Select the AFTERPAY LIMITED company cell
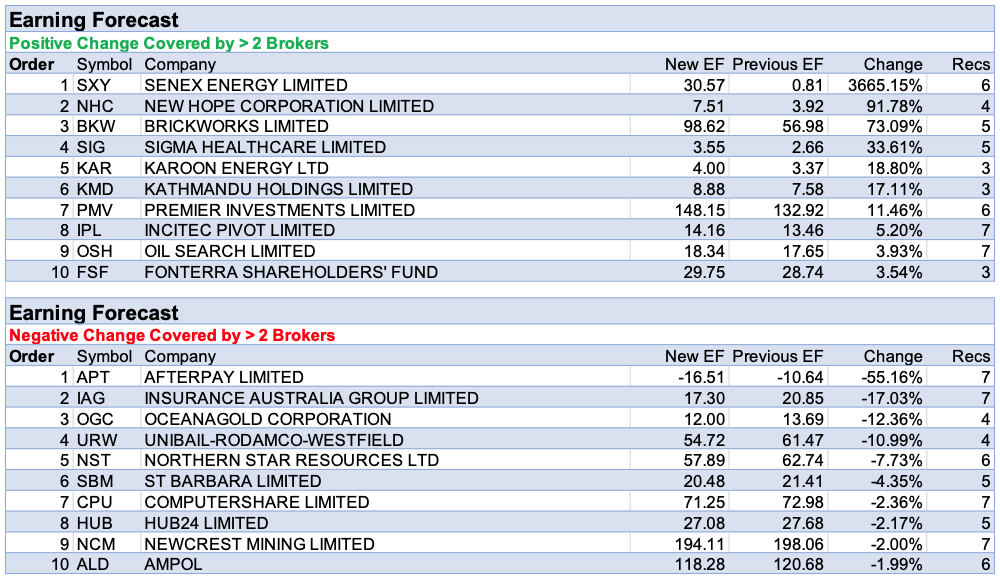1000x579 pixels. pos(224,377)
